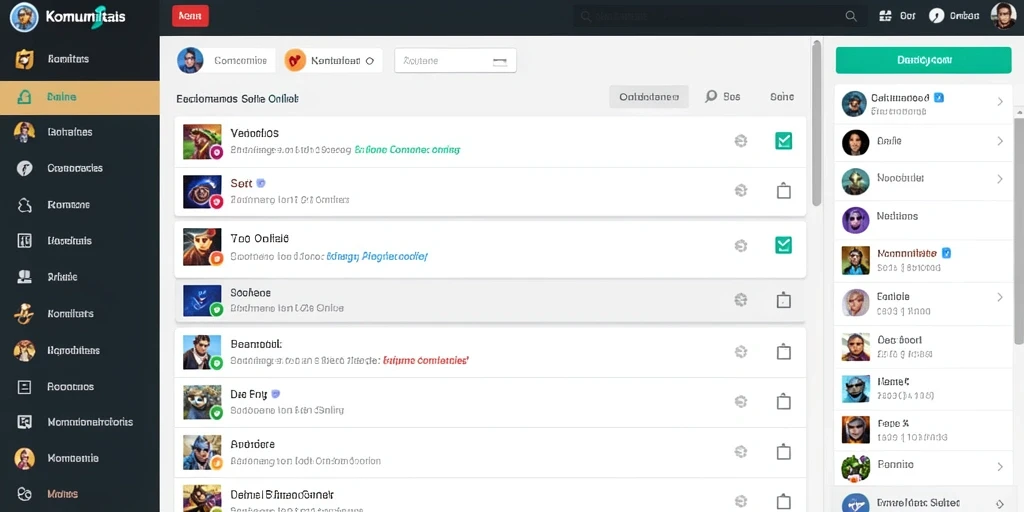Check the Deimal row checkbox
This screenshot has width=1024, height=512.
[x=783, y=502]
